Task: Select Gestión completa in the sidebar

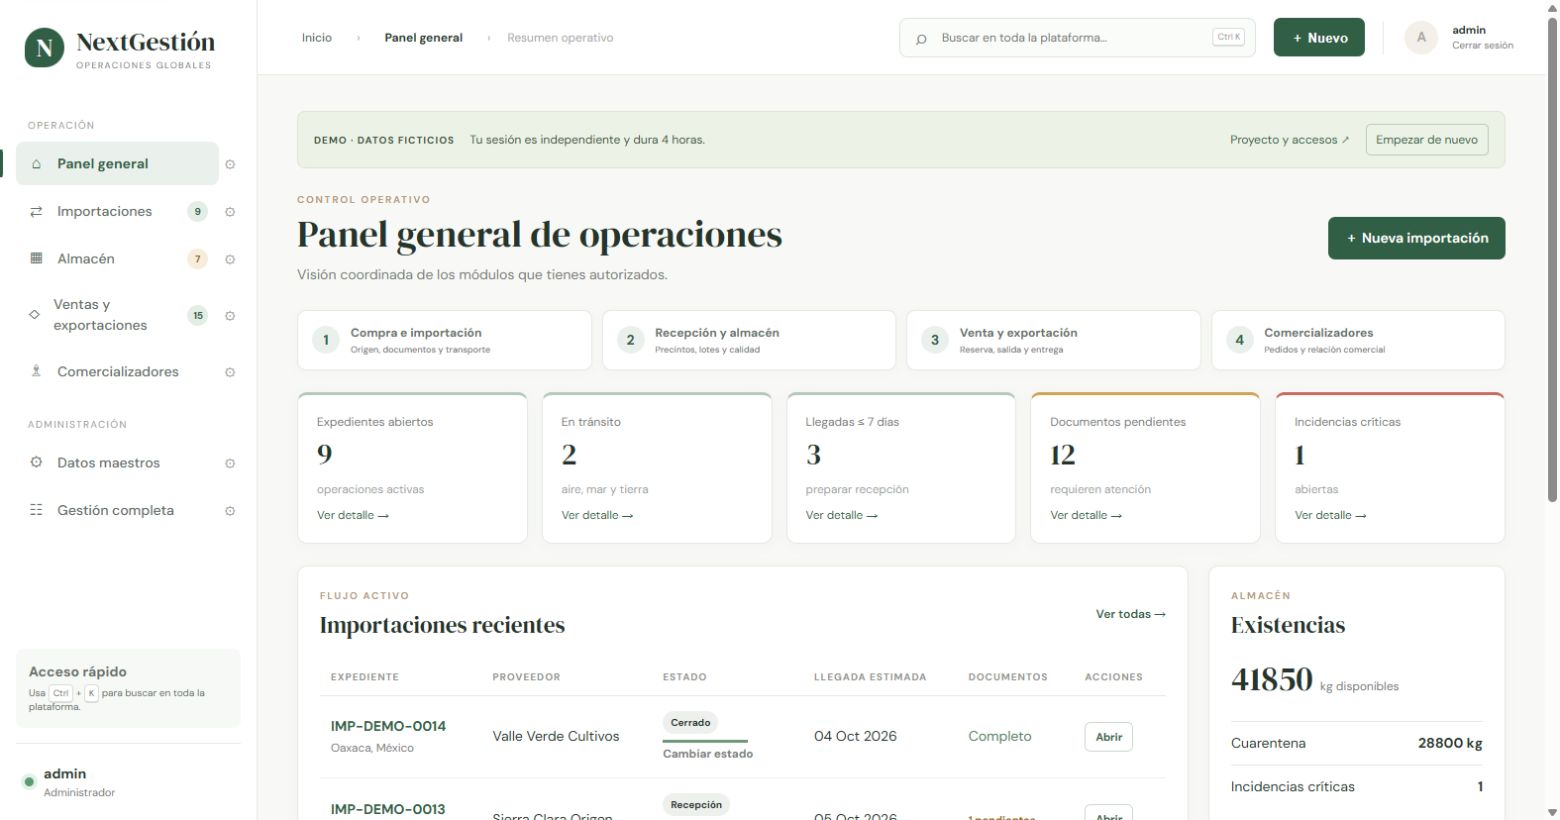Action: (117, 510)
